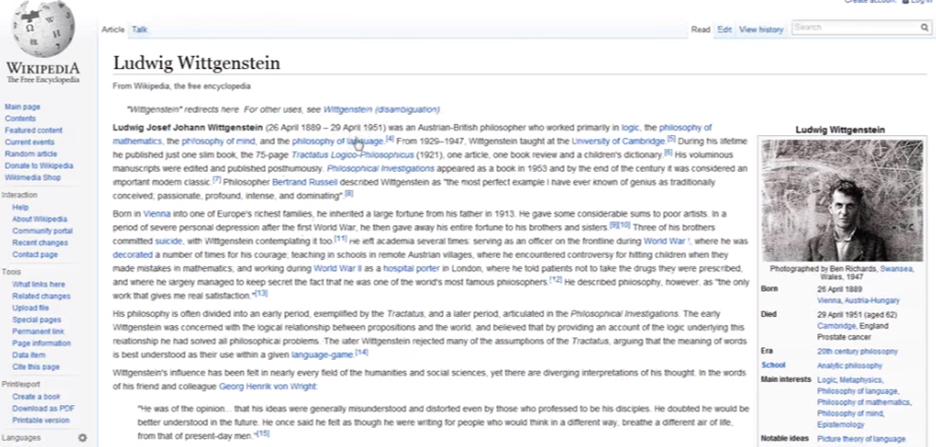
Task: Follow the Vienna link in article text
Action: click(x=157, y=214)
